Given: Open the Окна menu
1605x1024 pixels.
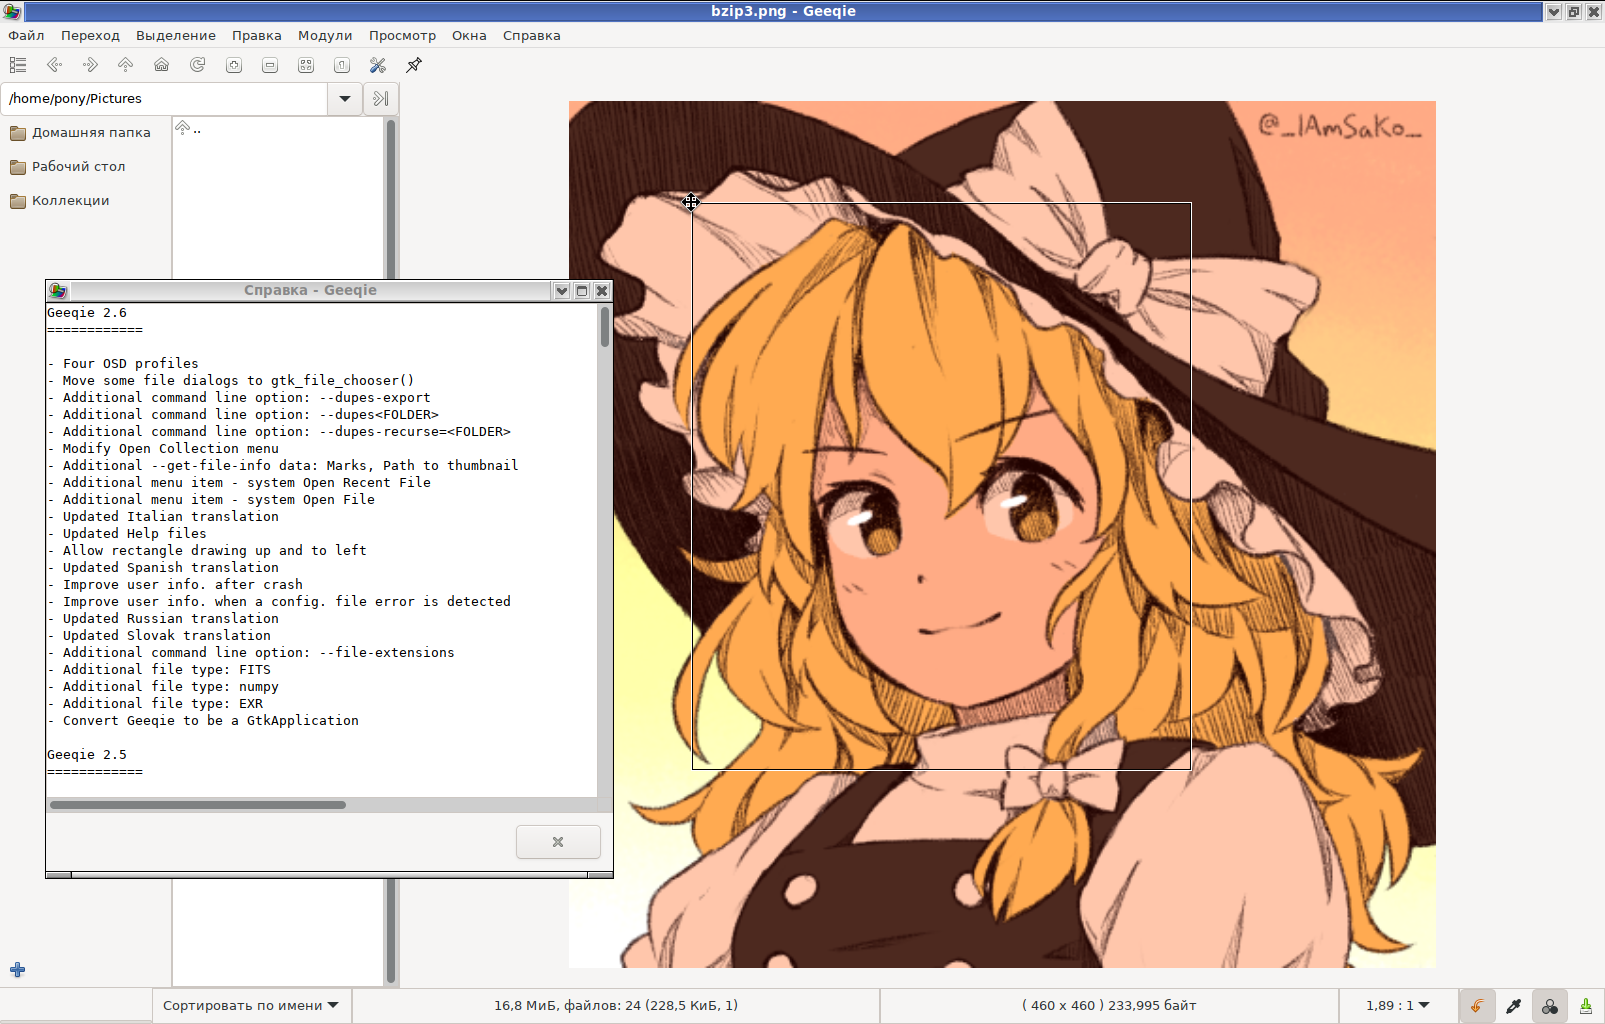Looking at the screenshot, I should [469, 36].
